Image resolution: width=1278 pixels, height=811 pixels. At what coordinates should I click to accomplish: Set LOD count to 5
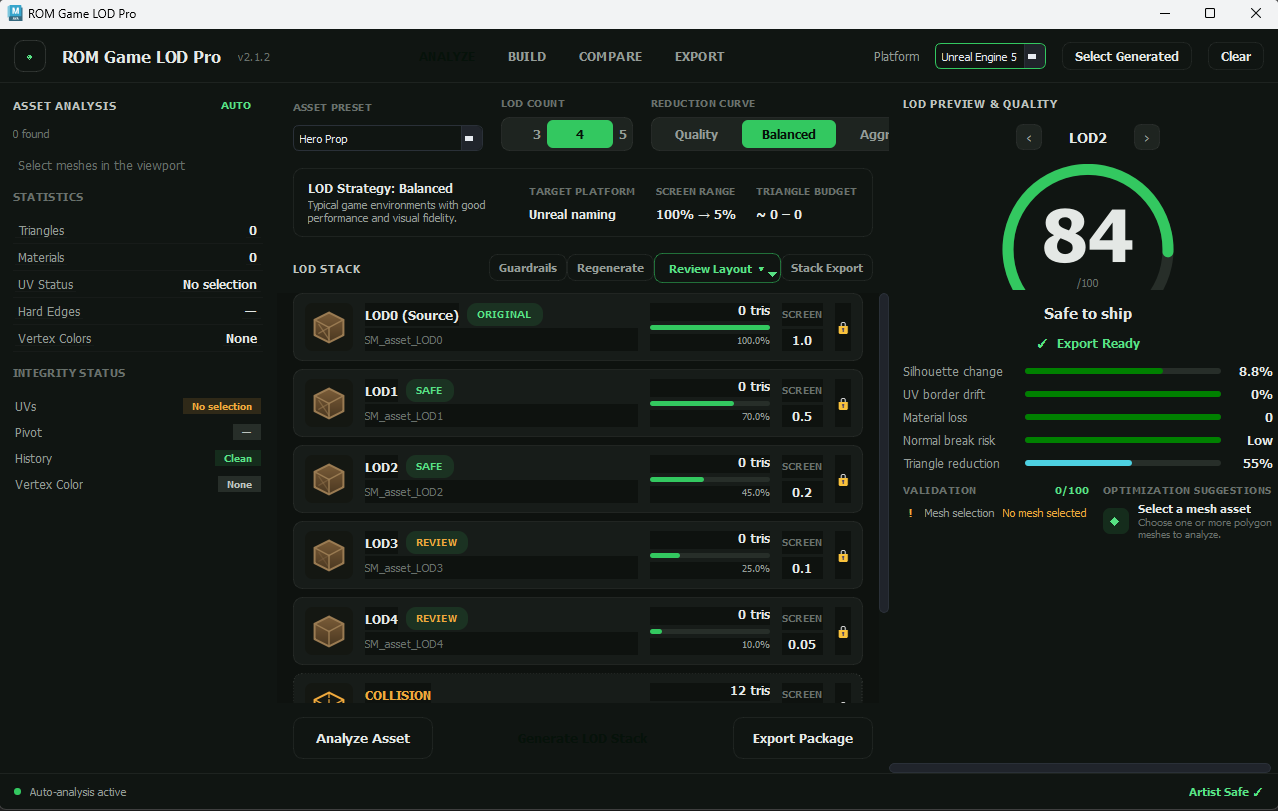tap(623, 134)
